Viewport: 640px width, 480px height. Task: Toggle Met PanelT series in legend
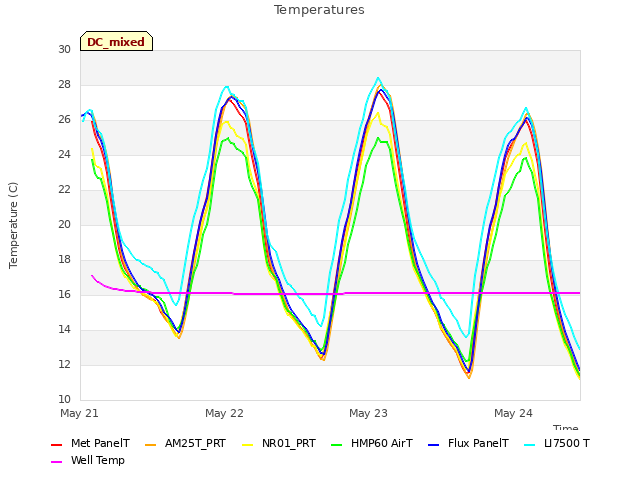[100, 443]
